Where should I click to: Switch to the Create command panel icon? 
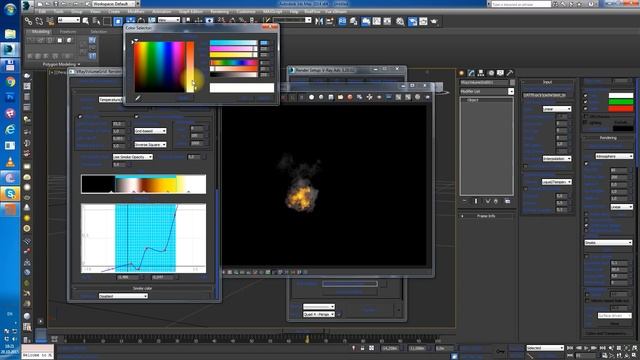tap(462, 73)
